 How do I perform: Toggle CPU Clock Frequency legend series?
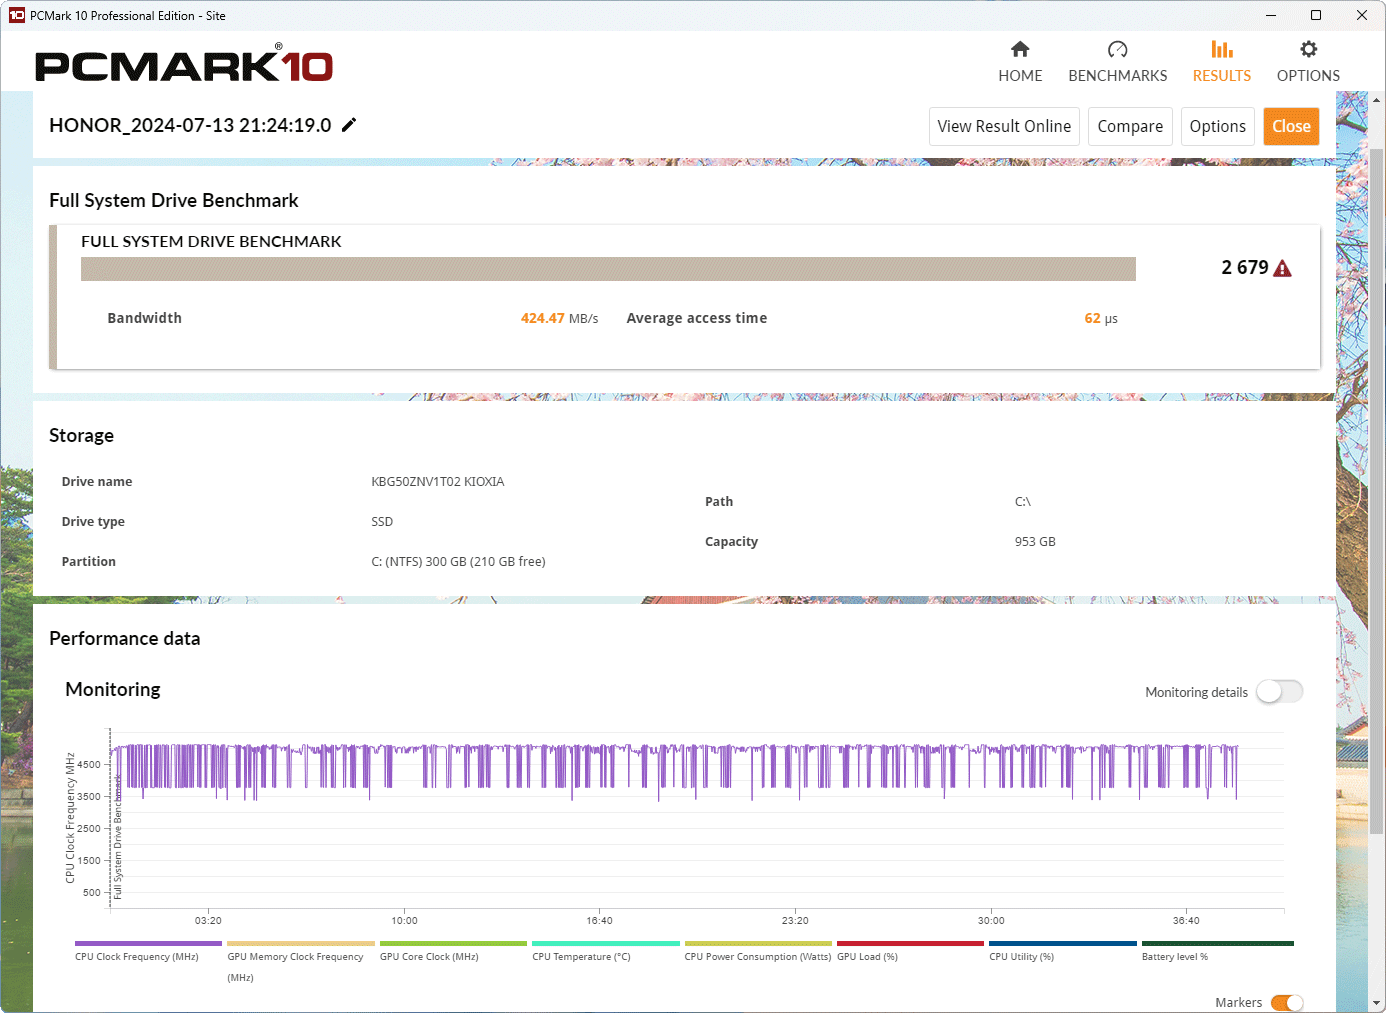point(148,950)
